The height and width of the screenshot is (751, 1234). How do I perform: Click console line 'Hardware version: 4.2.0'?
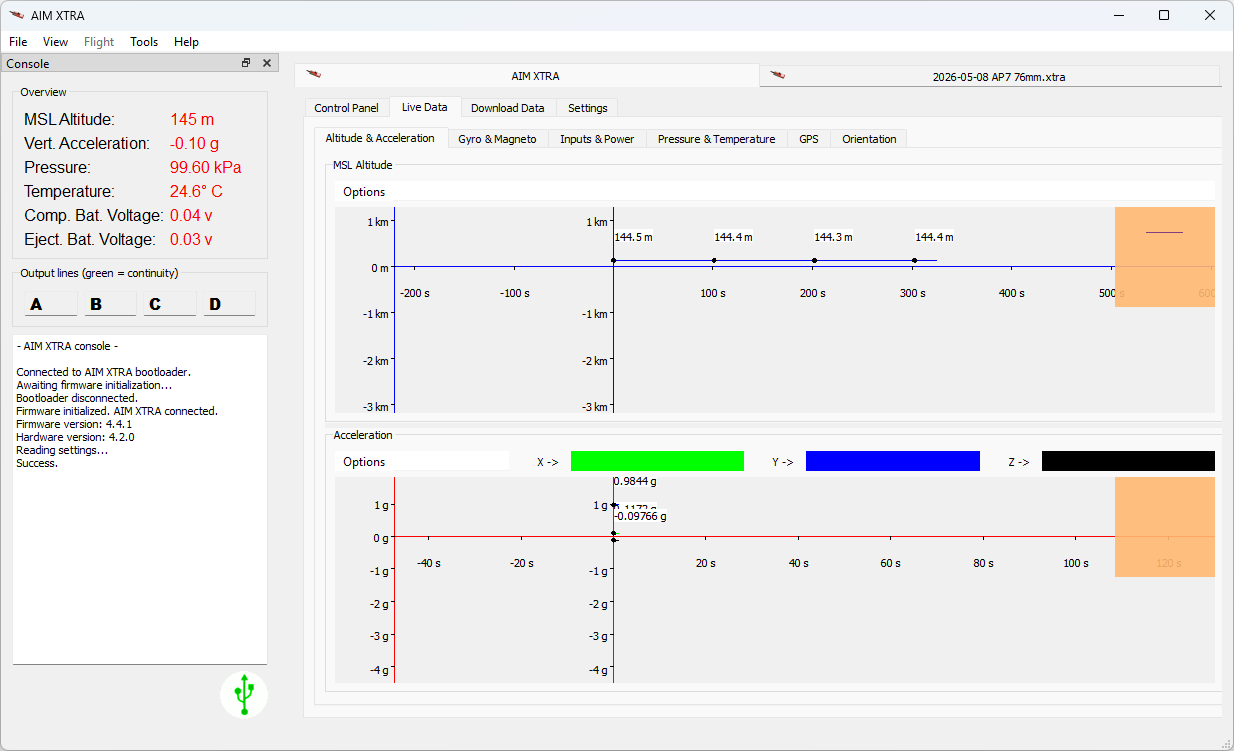tap(75, 437)
